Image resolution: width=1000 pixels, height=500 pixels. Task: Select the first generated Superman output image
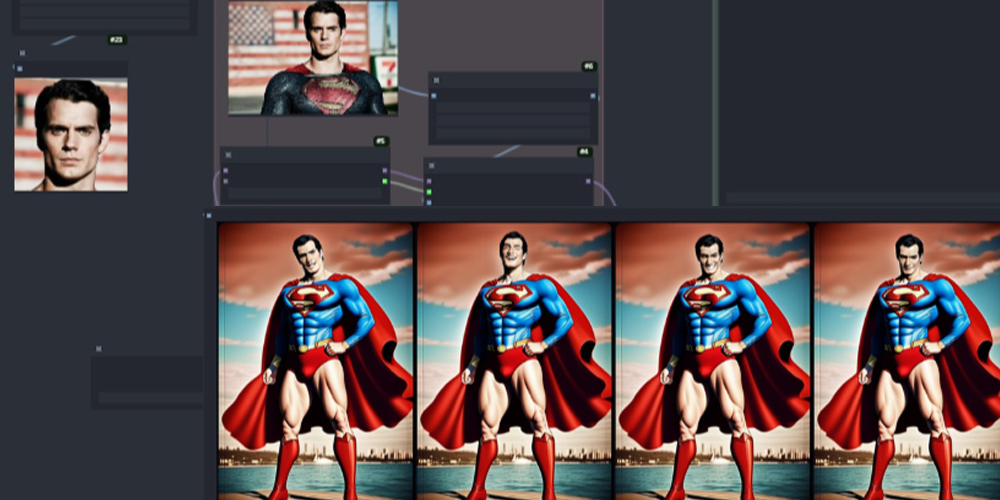pyautogui.click(x=316, y=361)
